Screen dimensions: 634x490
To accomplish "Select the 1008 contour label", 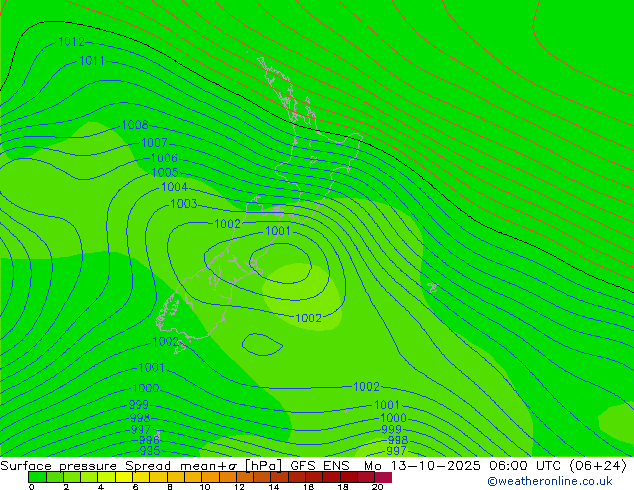I will click(x=135, y=125).
